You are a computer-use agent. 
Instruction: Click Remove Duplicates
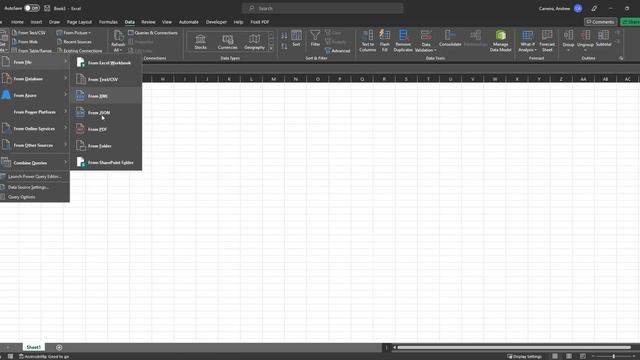tap(403, 41)
